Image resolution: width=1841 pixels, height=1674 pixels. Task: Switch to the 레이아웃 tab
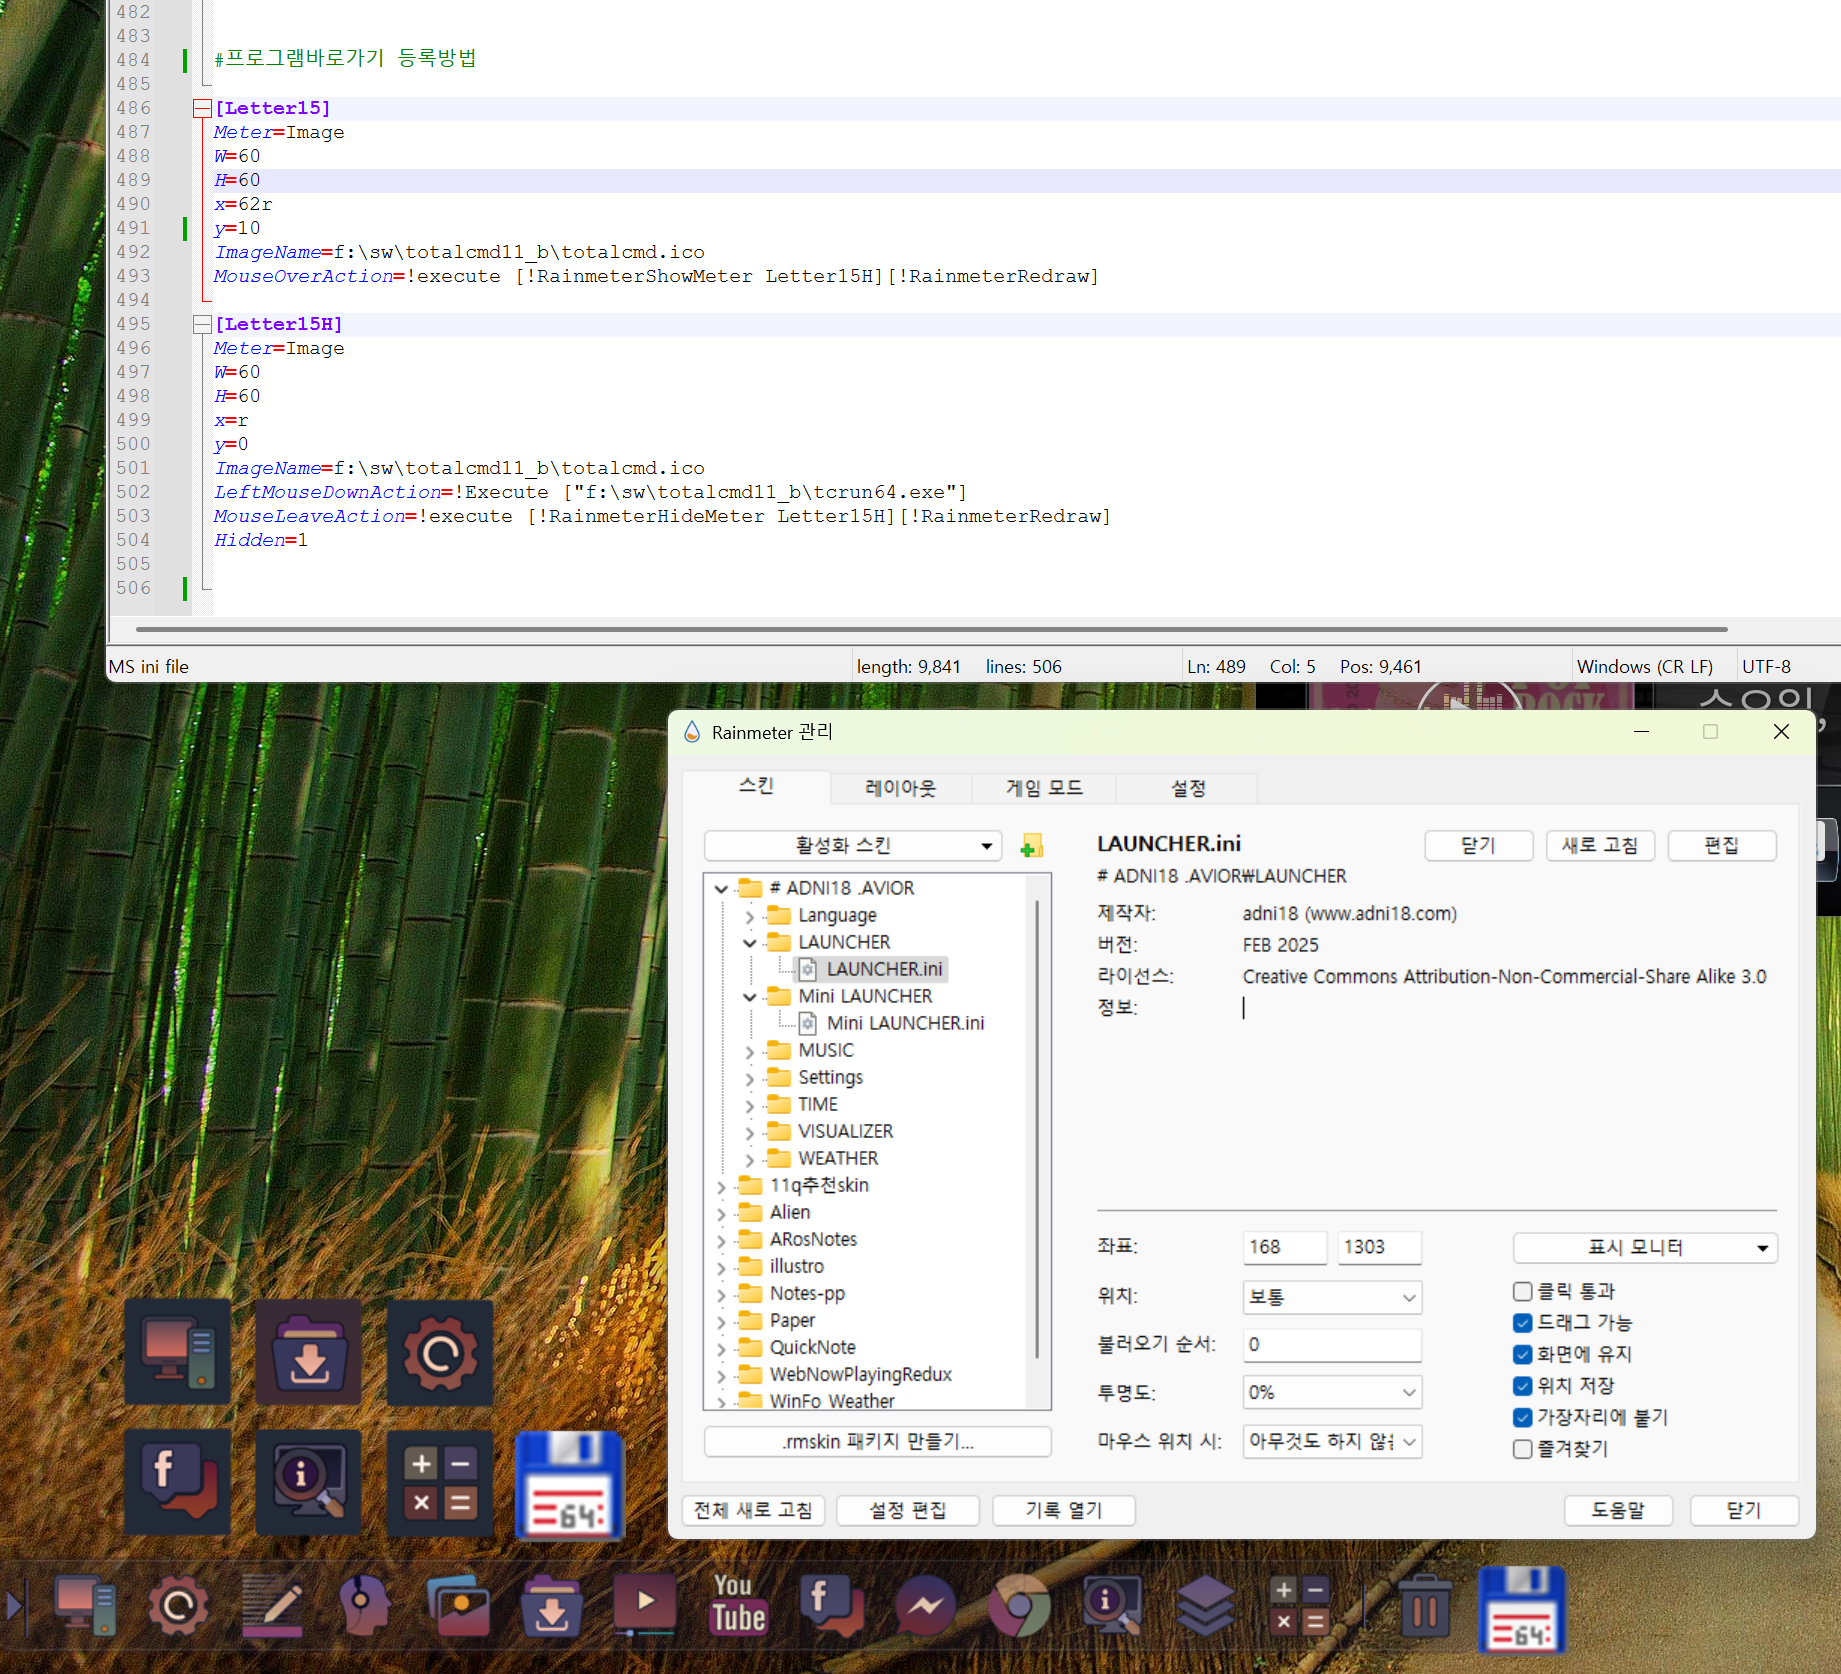(x=900, y=788)
